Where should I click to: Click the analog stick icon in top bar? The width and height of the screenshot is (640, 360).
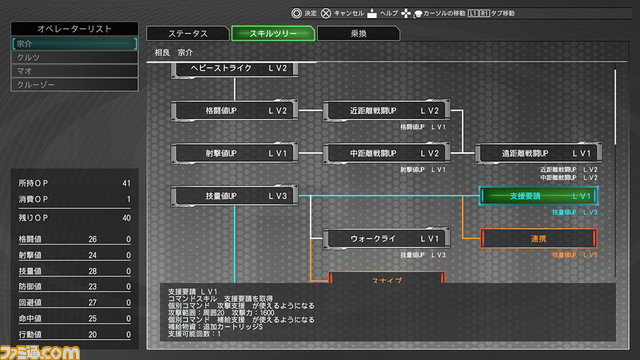[x=418, y=14]
